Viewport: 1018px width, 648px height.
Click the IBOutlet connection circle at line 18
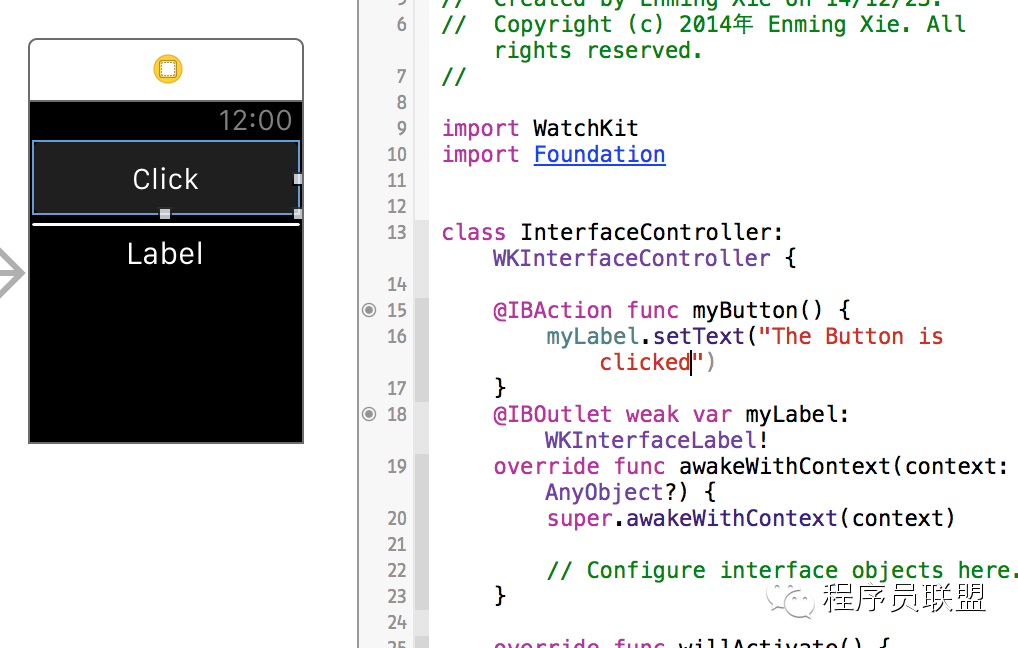coord(369,414)
